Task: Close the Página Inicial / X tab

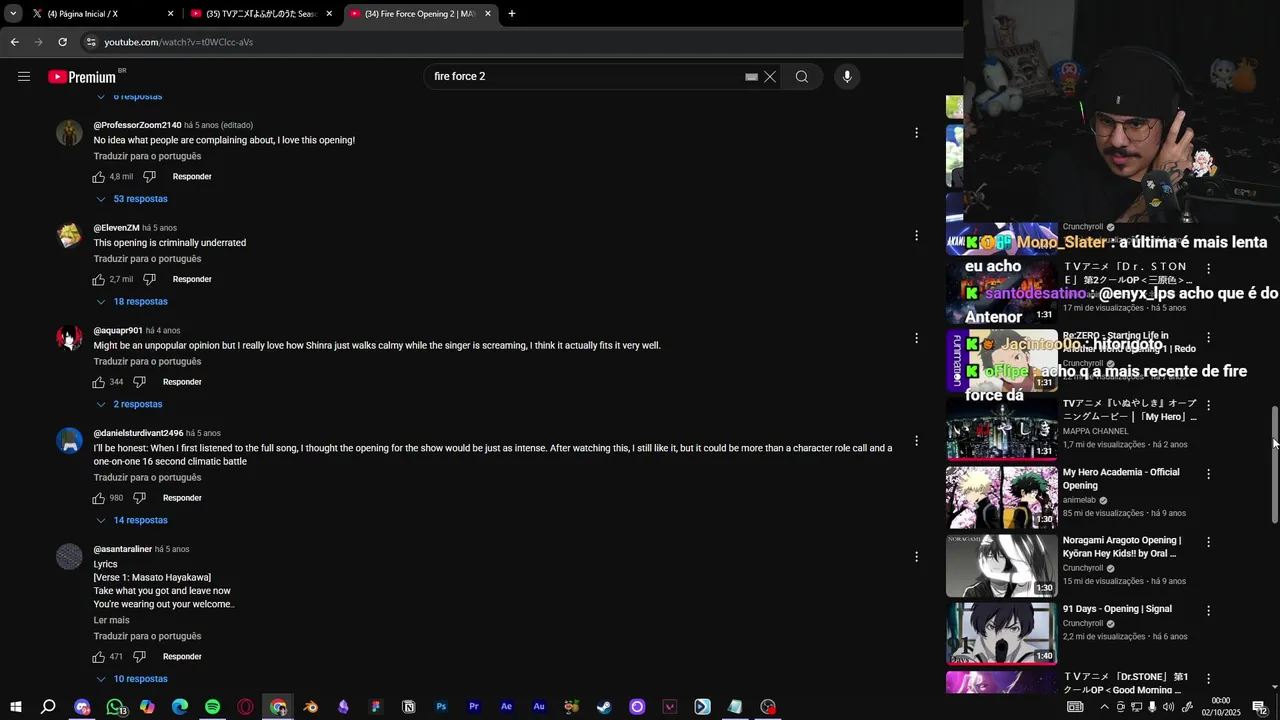Action: click(170, 14)
